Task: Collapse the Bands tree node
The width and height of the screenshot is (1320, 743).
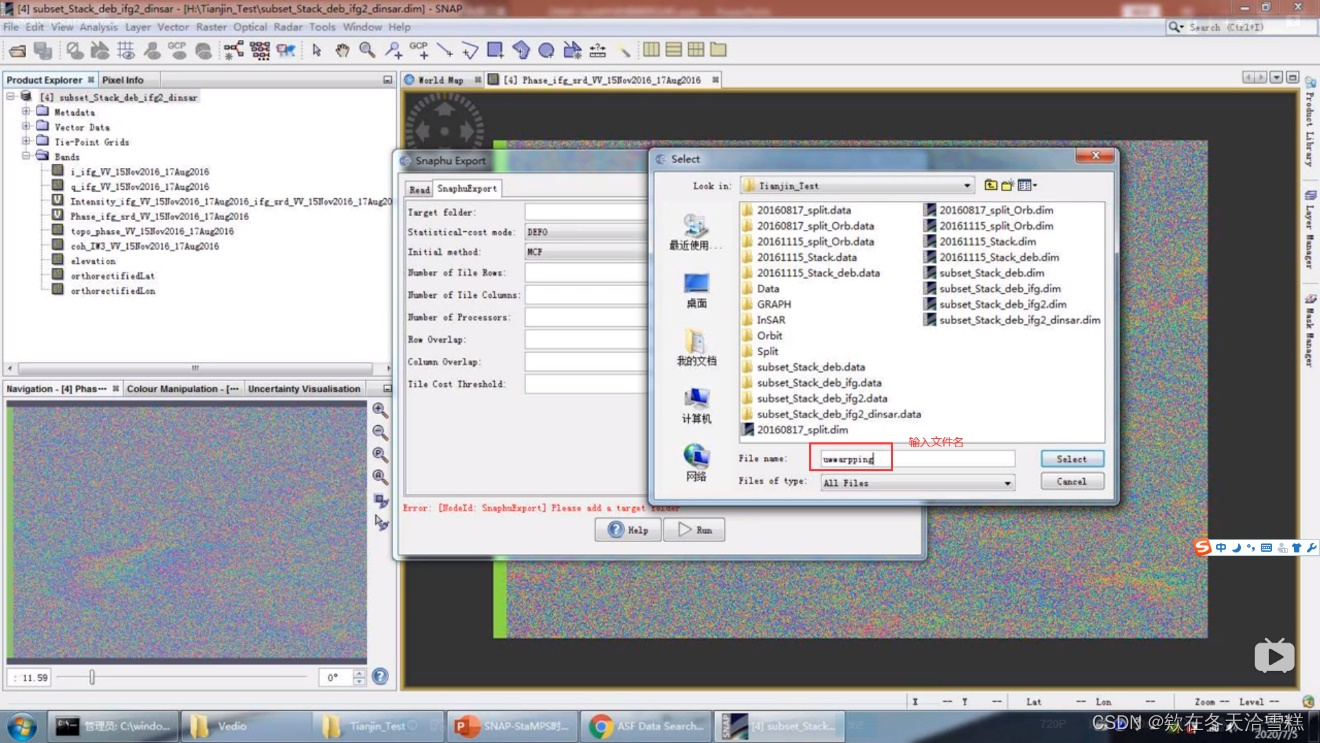Action: [x=26, y=157]
